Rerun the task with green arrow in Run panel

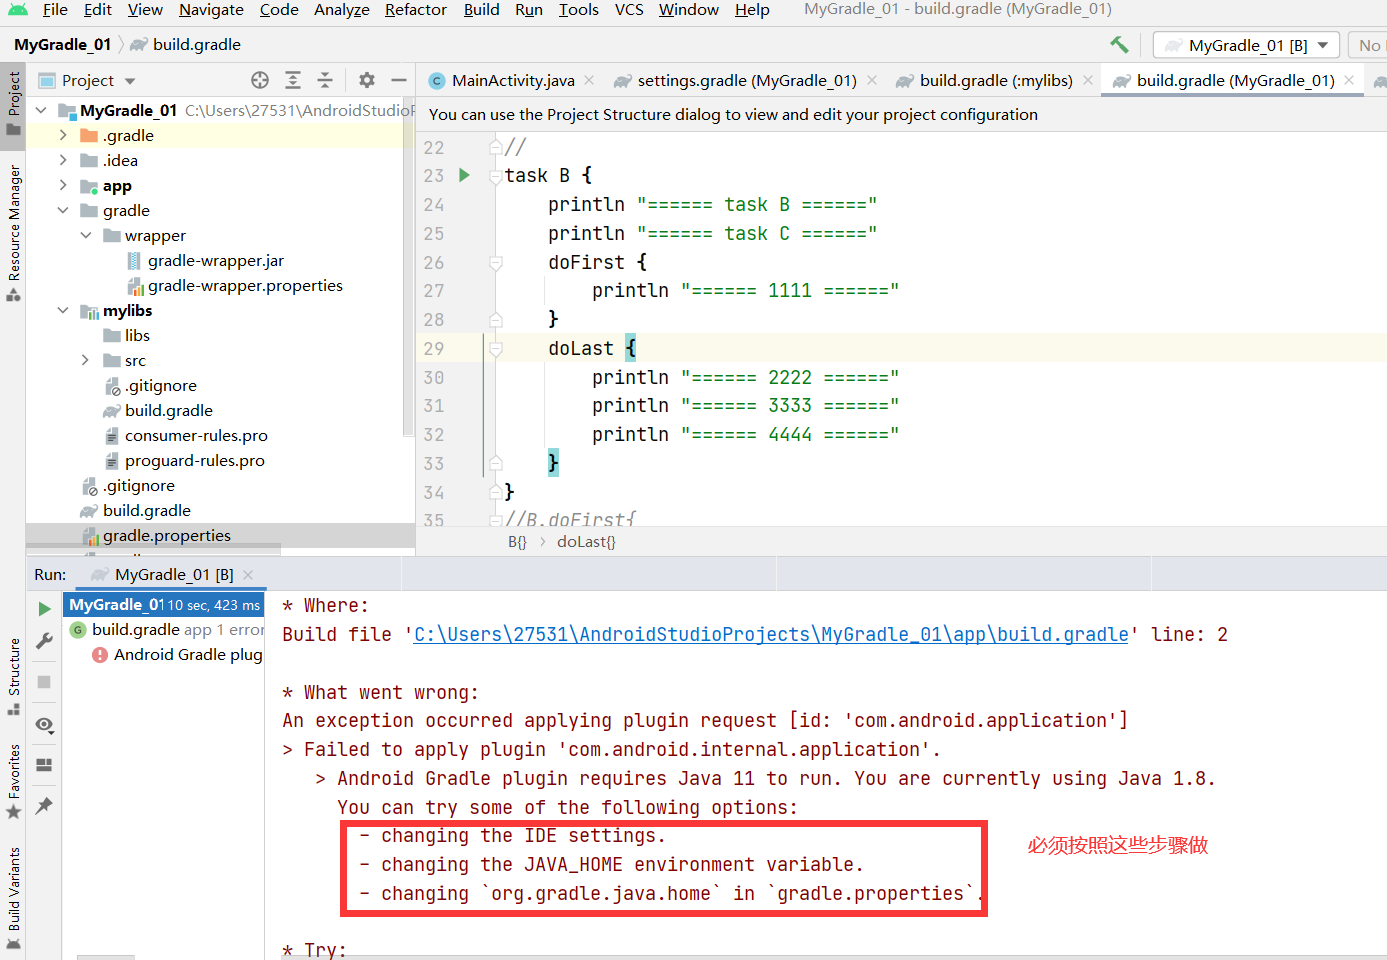click(x=43, y=608)
